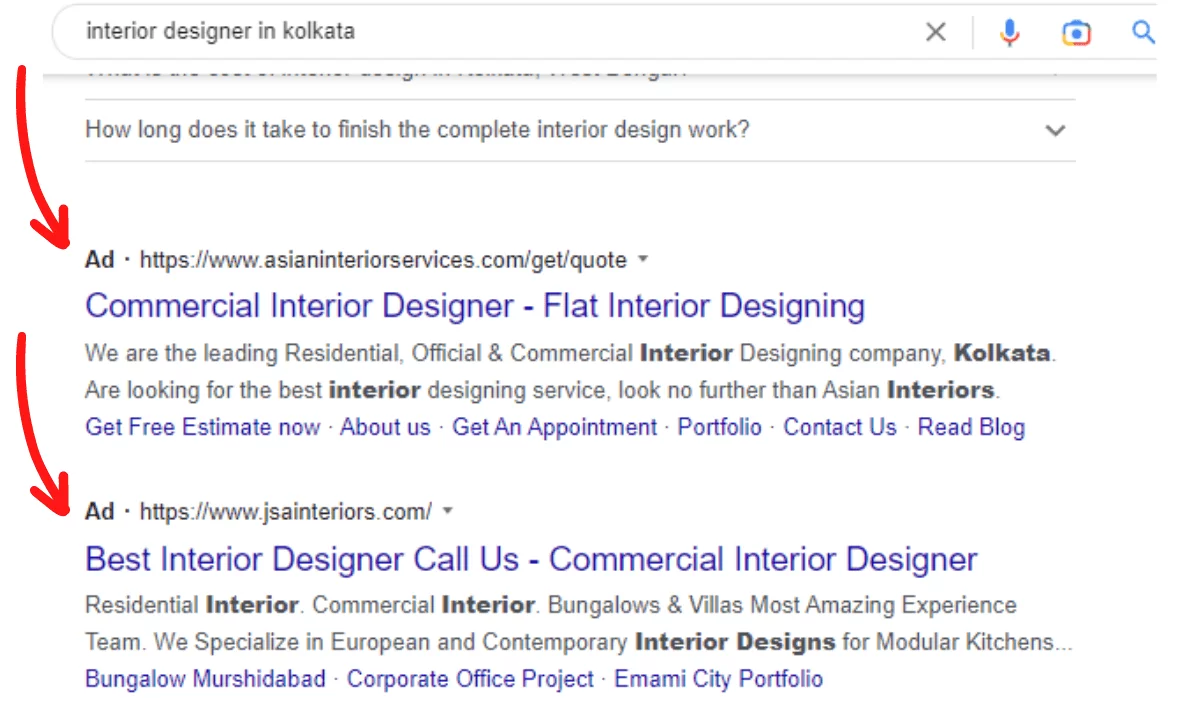Click the magnifying glass search icon
This screenshot has width=1200, height=720.
pyautogui.click(x=1143, y=32)
